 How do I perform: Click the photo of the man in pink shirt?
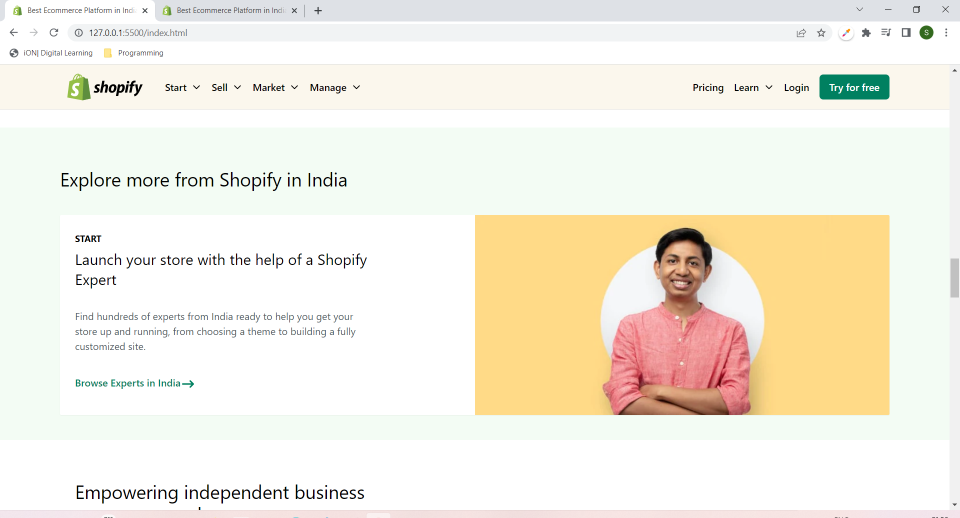(682, 315)
